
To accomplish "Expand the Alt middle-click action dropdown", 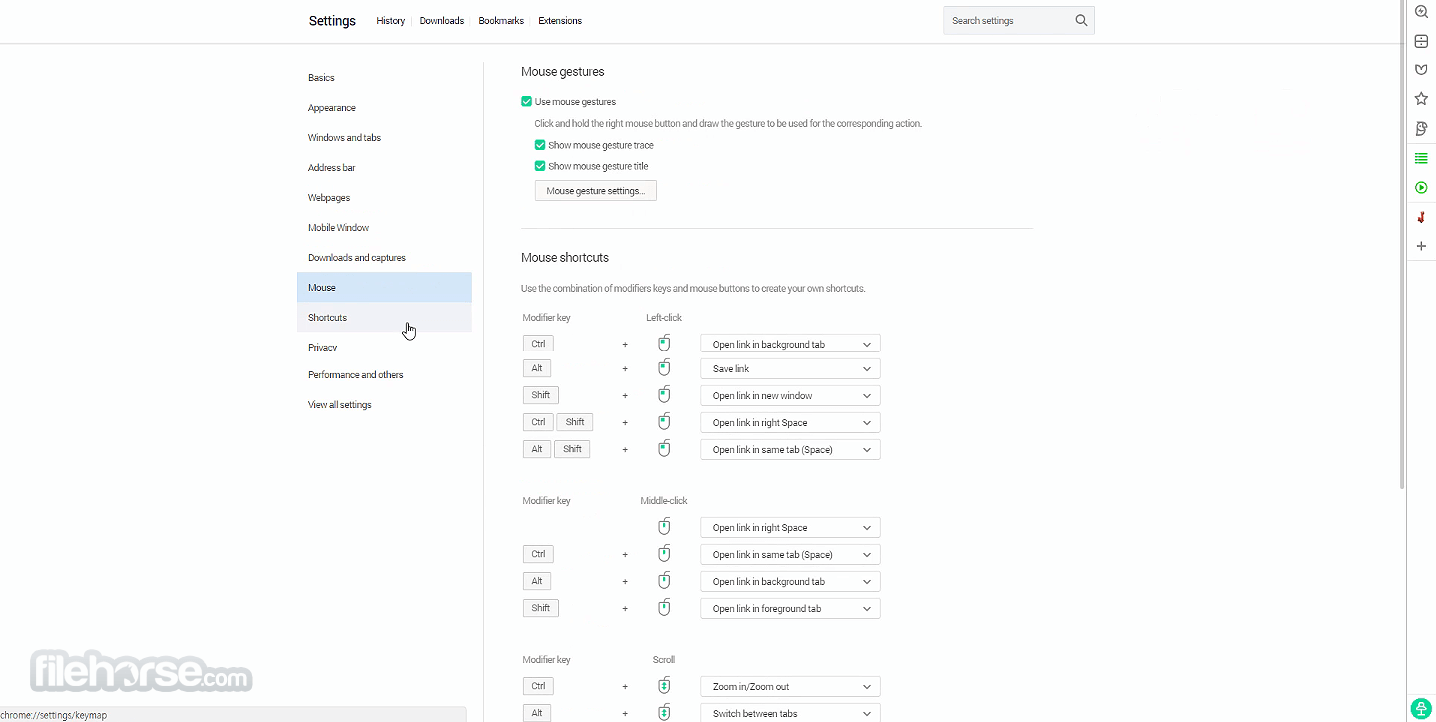I will [790, 582].
